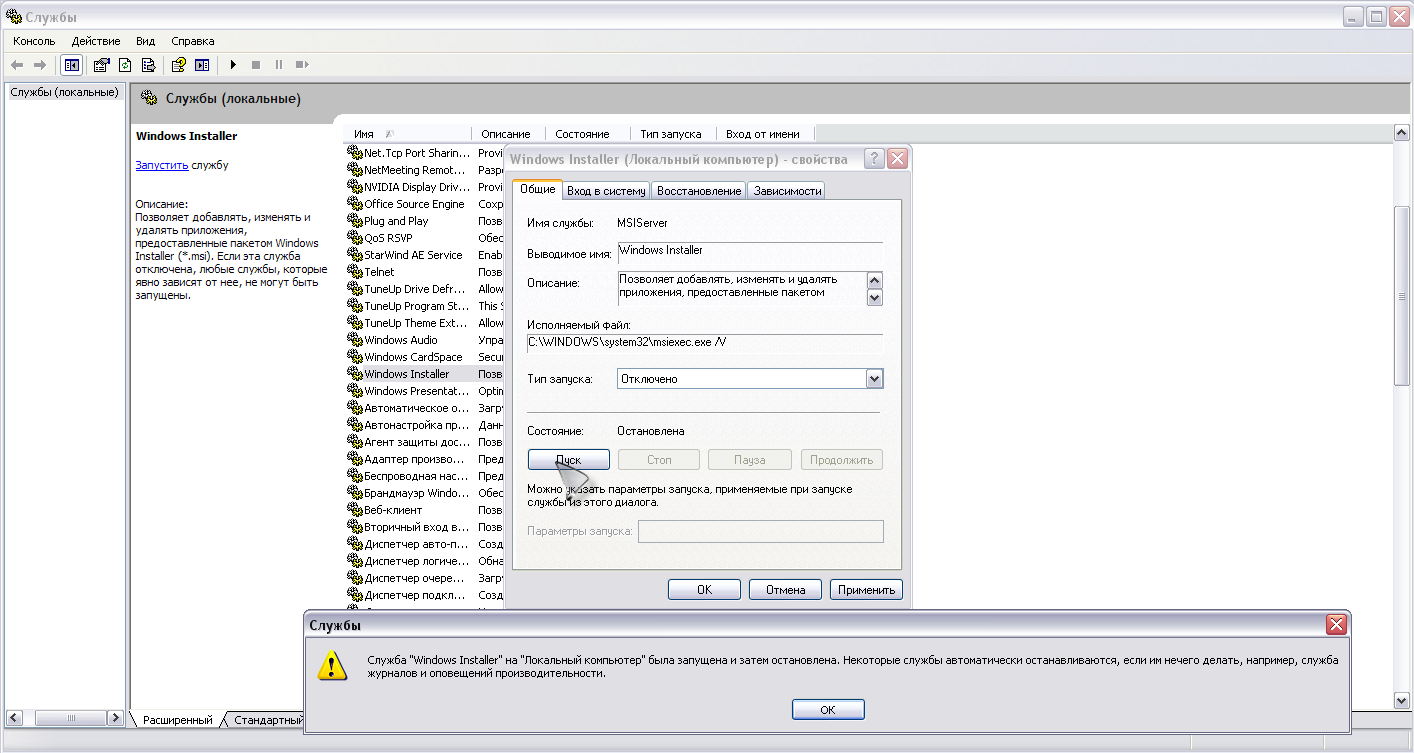1414x753 pixels.
Task: Click the description scroll down arrow
Action: pyautogui.click(x=874, y=297)
